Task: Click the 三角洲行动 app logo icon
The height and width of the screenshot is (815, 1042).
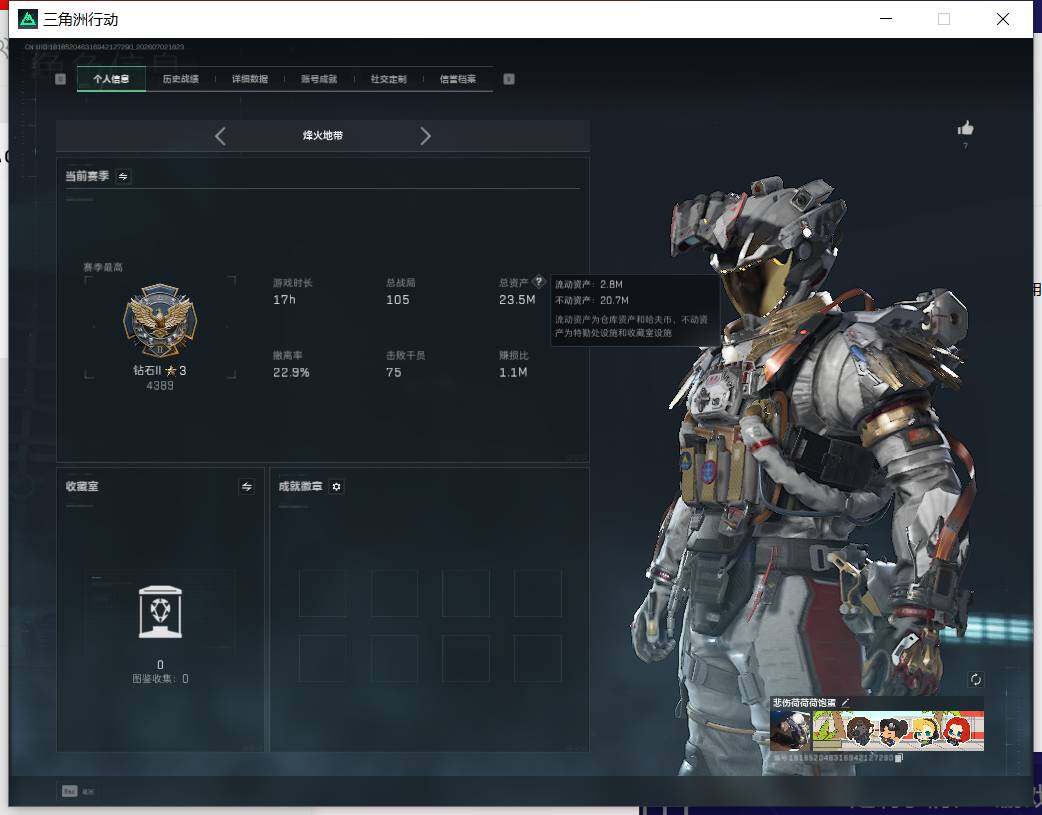Action: click(x=27, y=19)
